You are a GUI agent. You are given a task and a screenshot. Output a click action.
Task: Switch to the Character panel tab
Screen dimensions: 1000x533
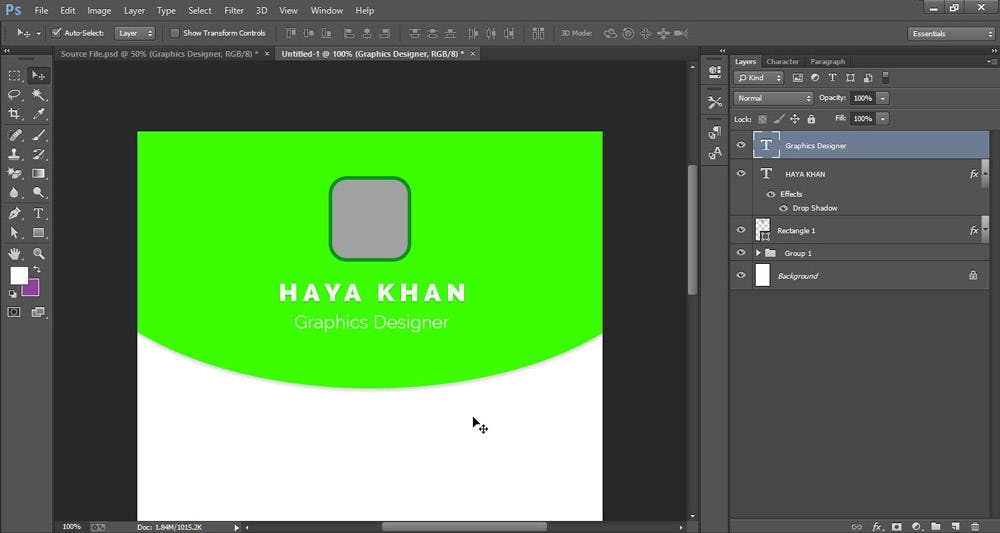[x=782, y=62]
